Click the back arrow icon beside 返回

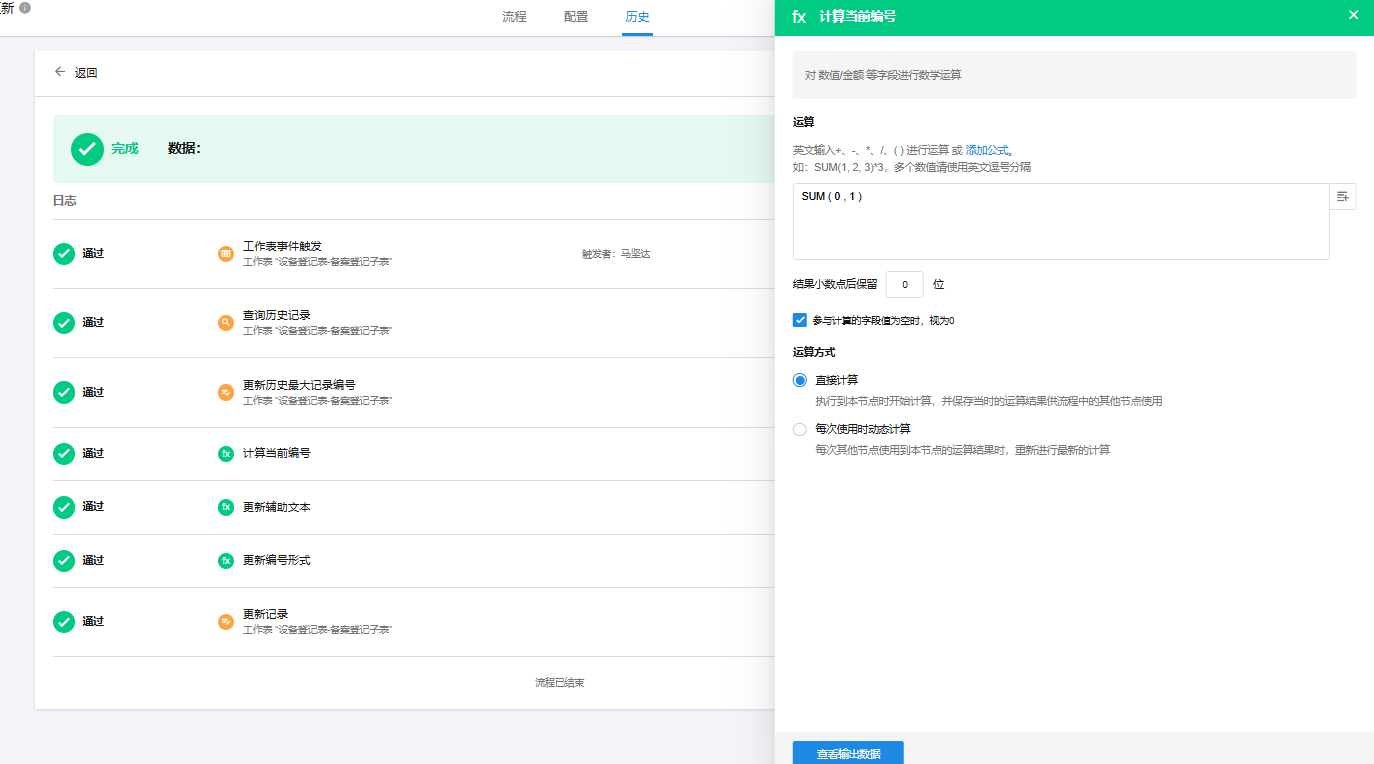click(x=60, y=72)
